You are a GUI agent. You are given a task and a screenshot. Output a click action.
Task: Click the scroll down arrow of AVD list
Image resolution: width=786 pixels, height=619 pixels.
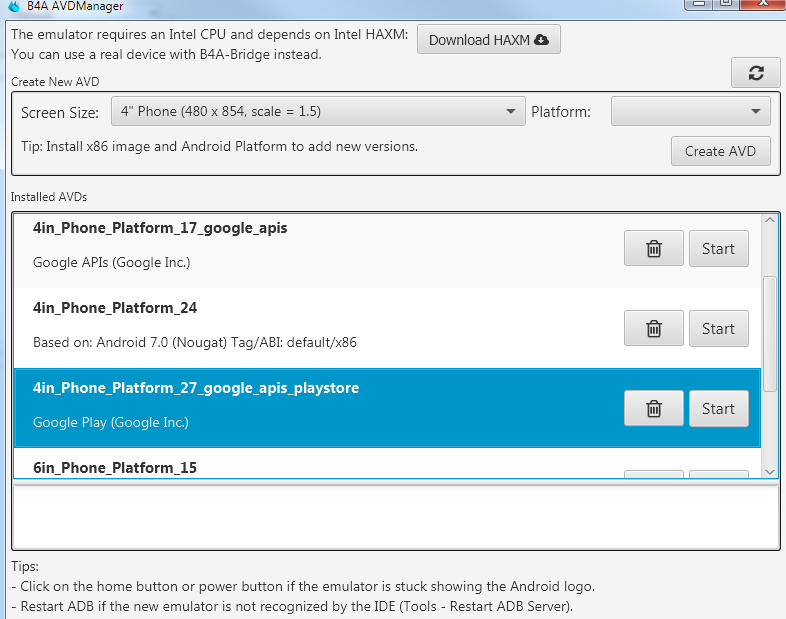click(x=770, y=472)
